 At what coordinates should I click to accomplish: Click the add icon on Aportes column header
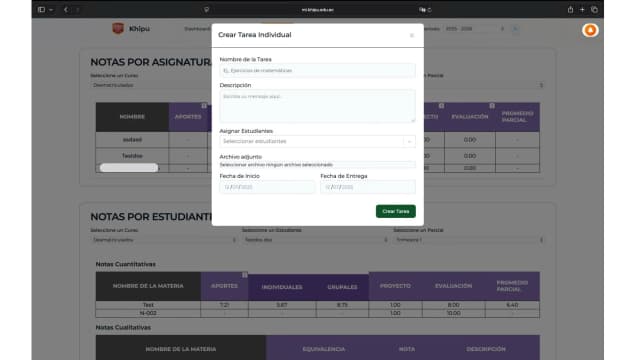click(204, 106)
